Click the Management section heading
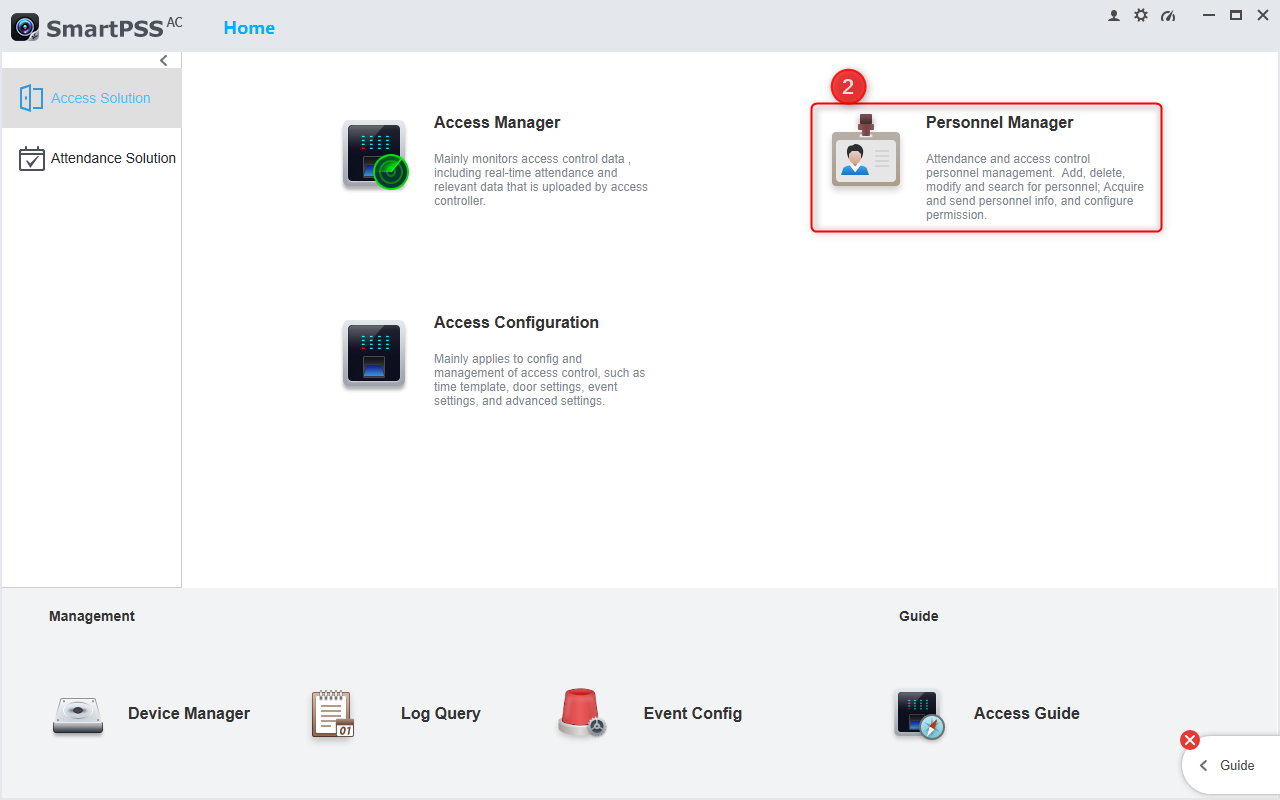The width and height of the screenshot is (1280, 800). pos(92,616)
